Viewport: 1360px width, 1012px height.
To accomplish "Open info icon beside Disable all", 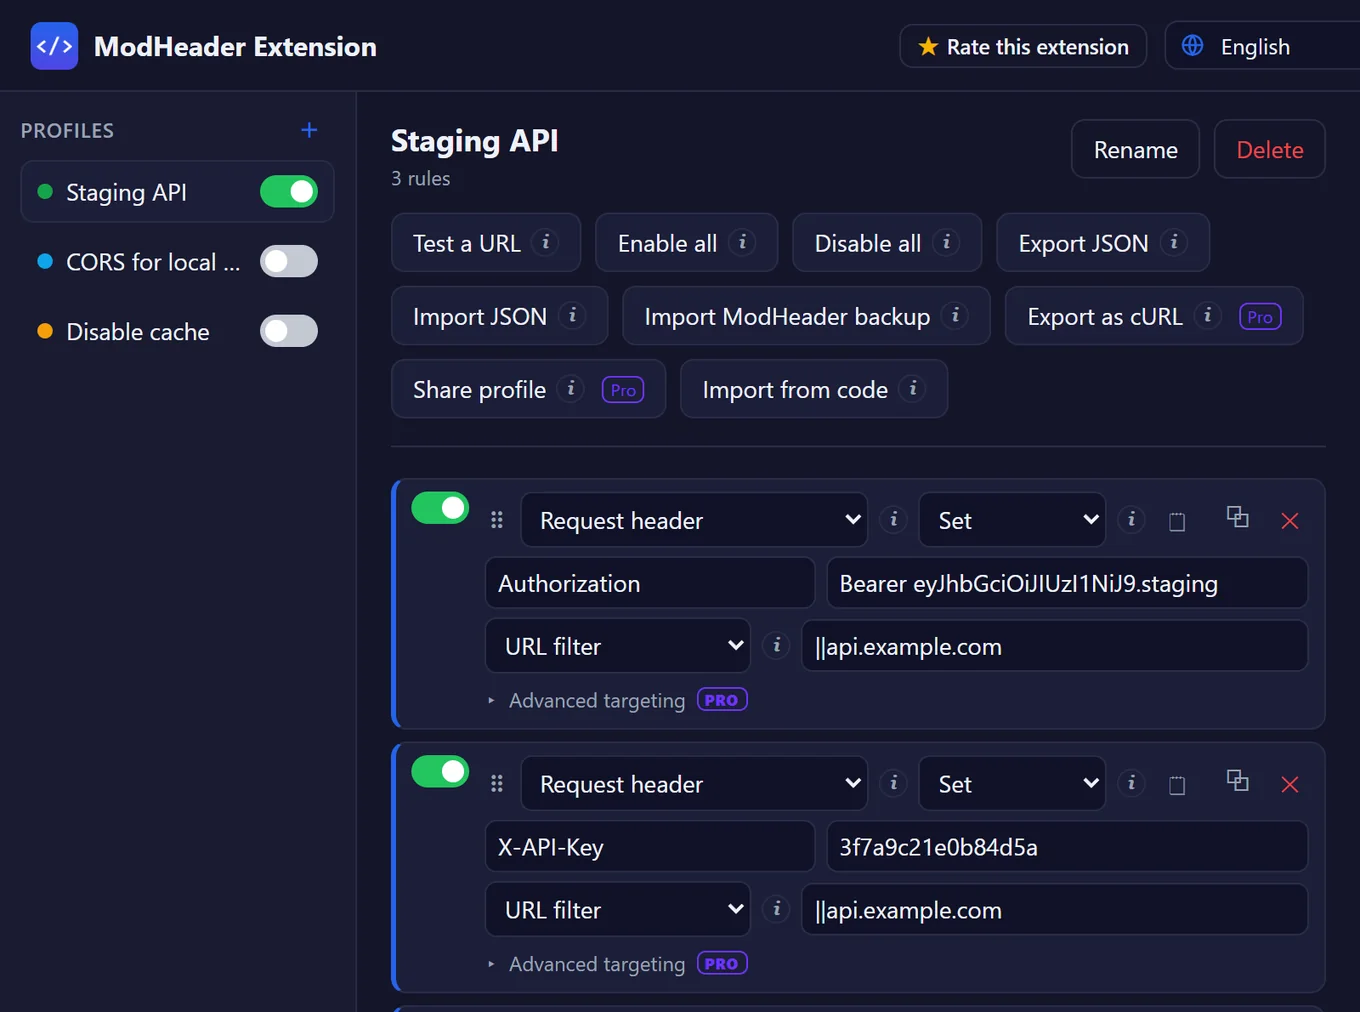I will pos(946,242).
